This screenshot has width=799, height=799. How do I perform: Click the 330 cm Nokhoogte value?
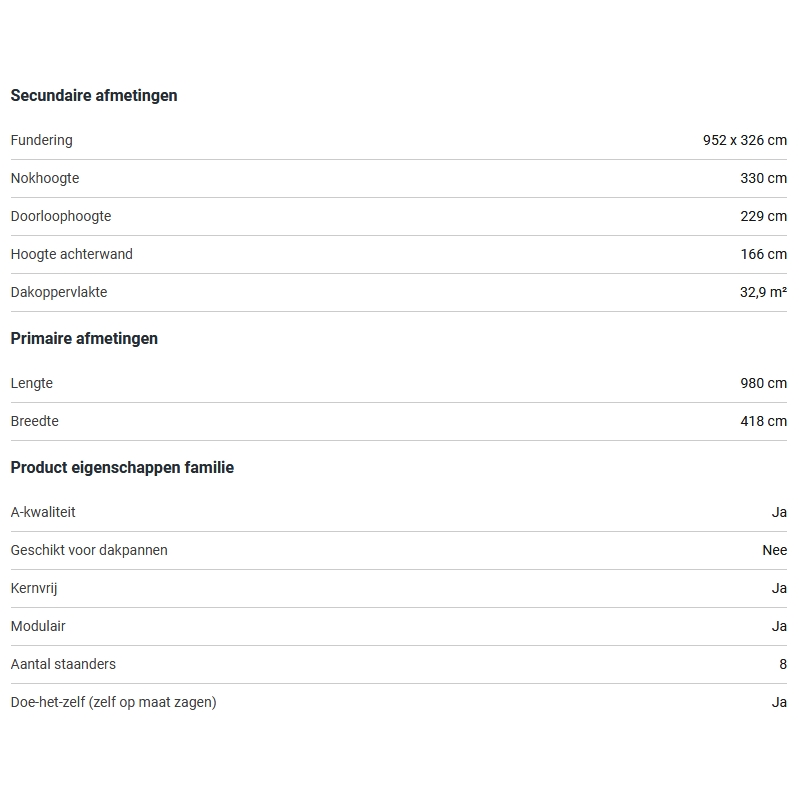(x=763, y=179)
